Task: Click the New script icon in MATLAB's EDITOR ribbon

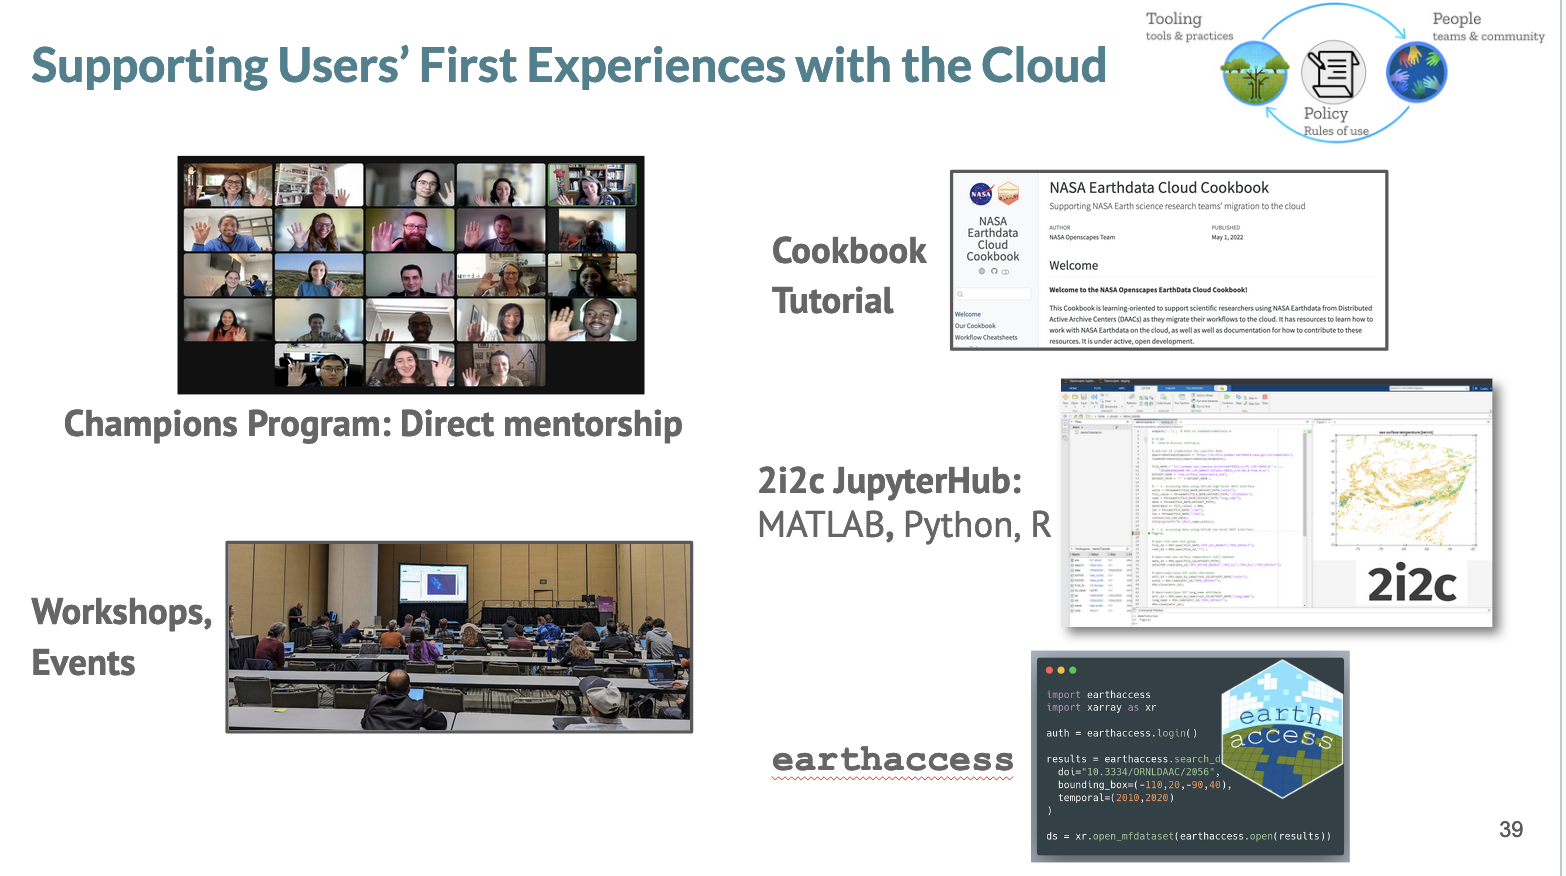Action: [x=1066, y=396]
